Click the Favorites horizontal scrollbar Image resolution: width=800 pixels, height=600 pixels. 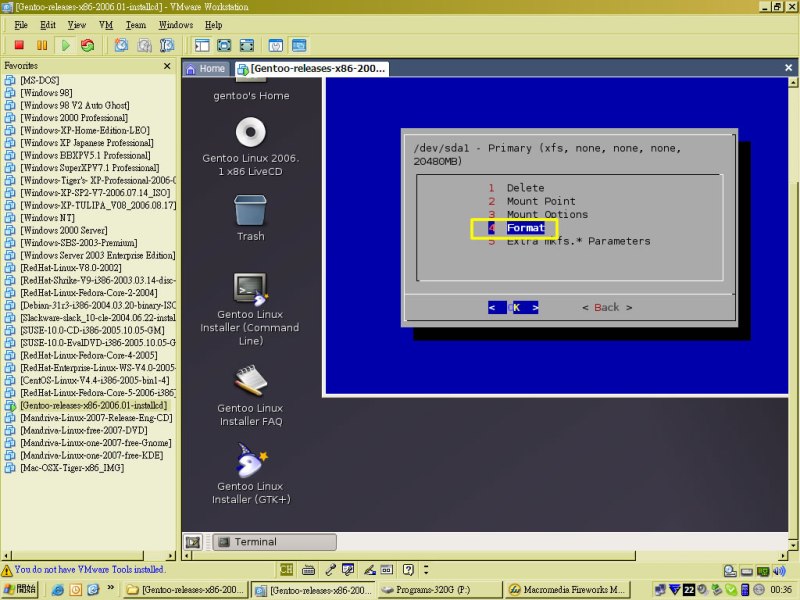pyautogui.click(x=89, y=555)
